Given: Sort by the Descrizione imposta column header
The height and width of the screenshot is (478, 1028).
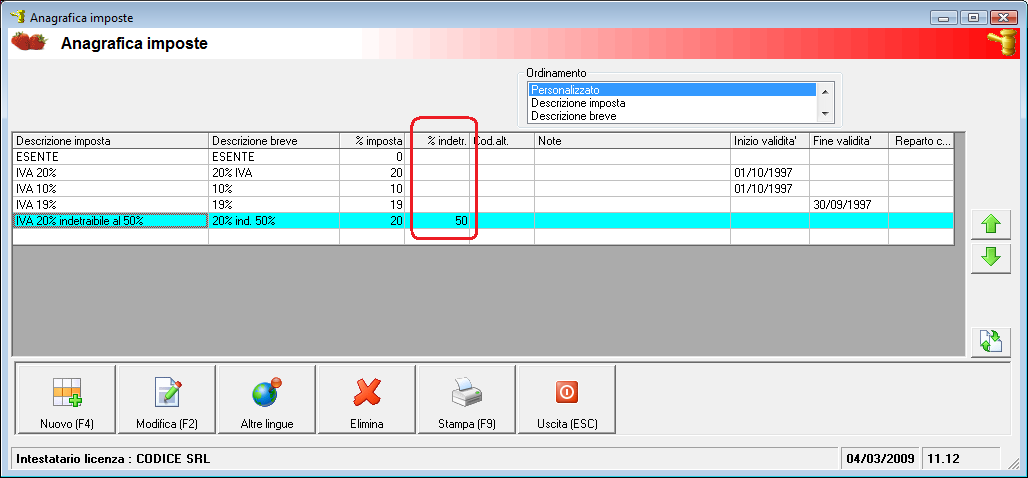Looking at the screenshot, I should (111, 141).
